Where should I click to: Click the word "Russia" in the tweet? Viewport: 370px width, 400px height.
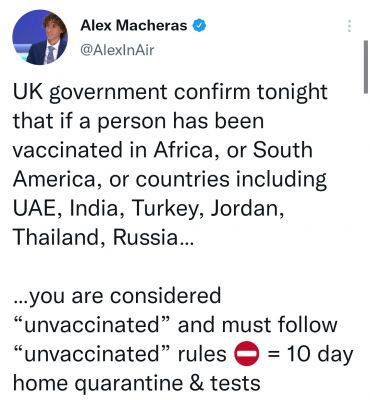pos(145,237)
